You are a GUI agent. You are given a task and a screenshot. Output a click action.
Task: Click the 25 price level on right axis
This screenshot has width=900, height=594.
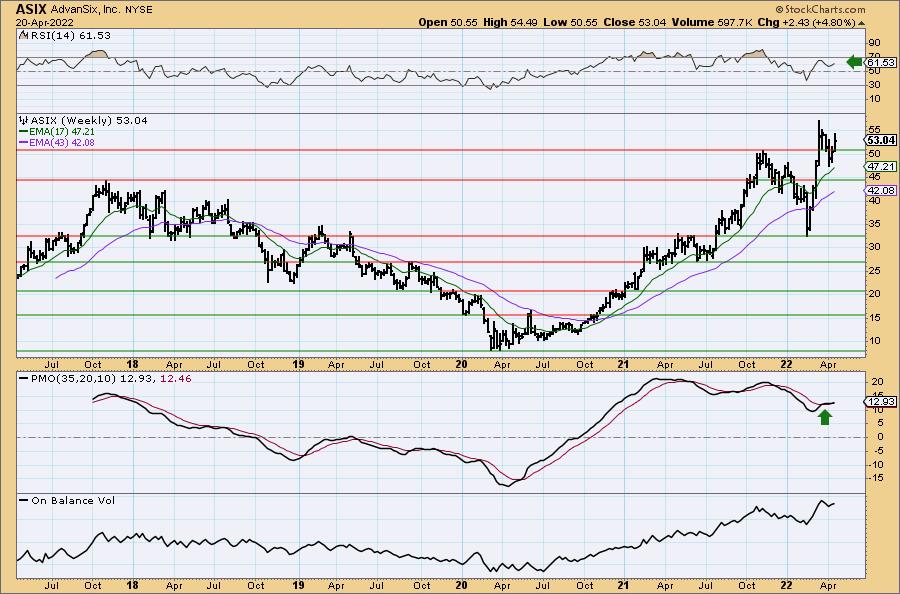pyautogui.click(x=875, y=271)
